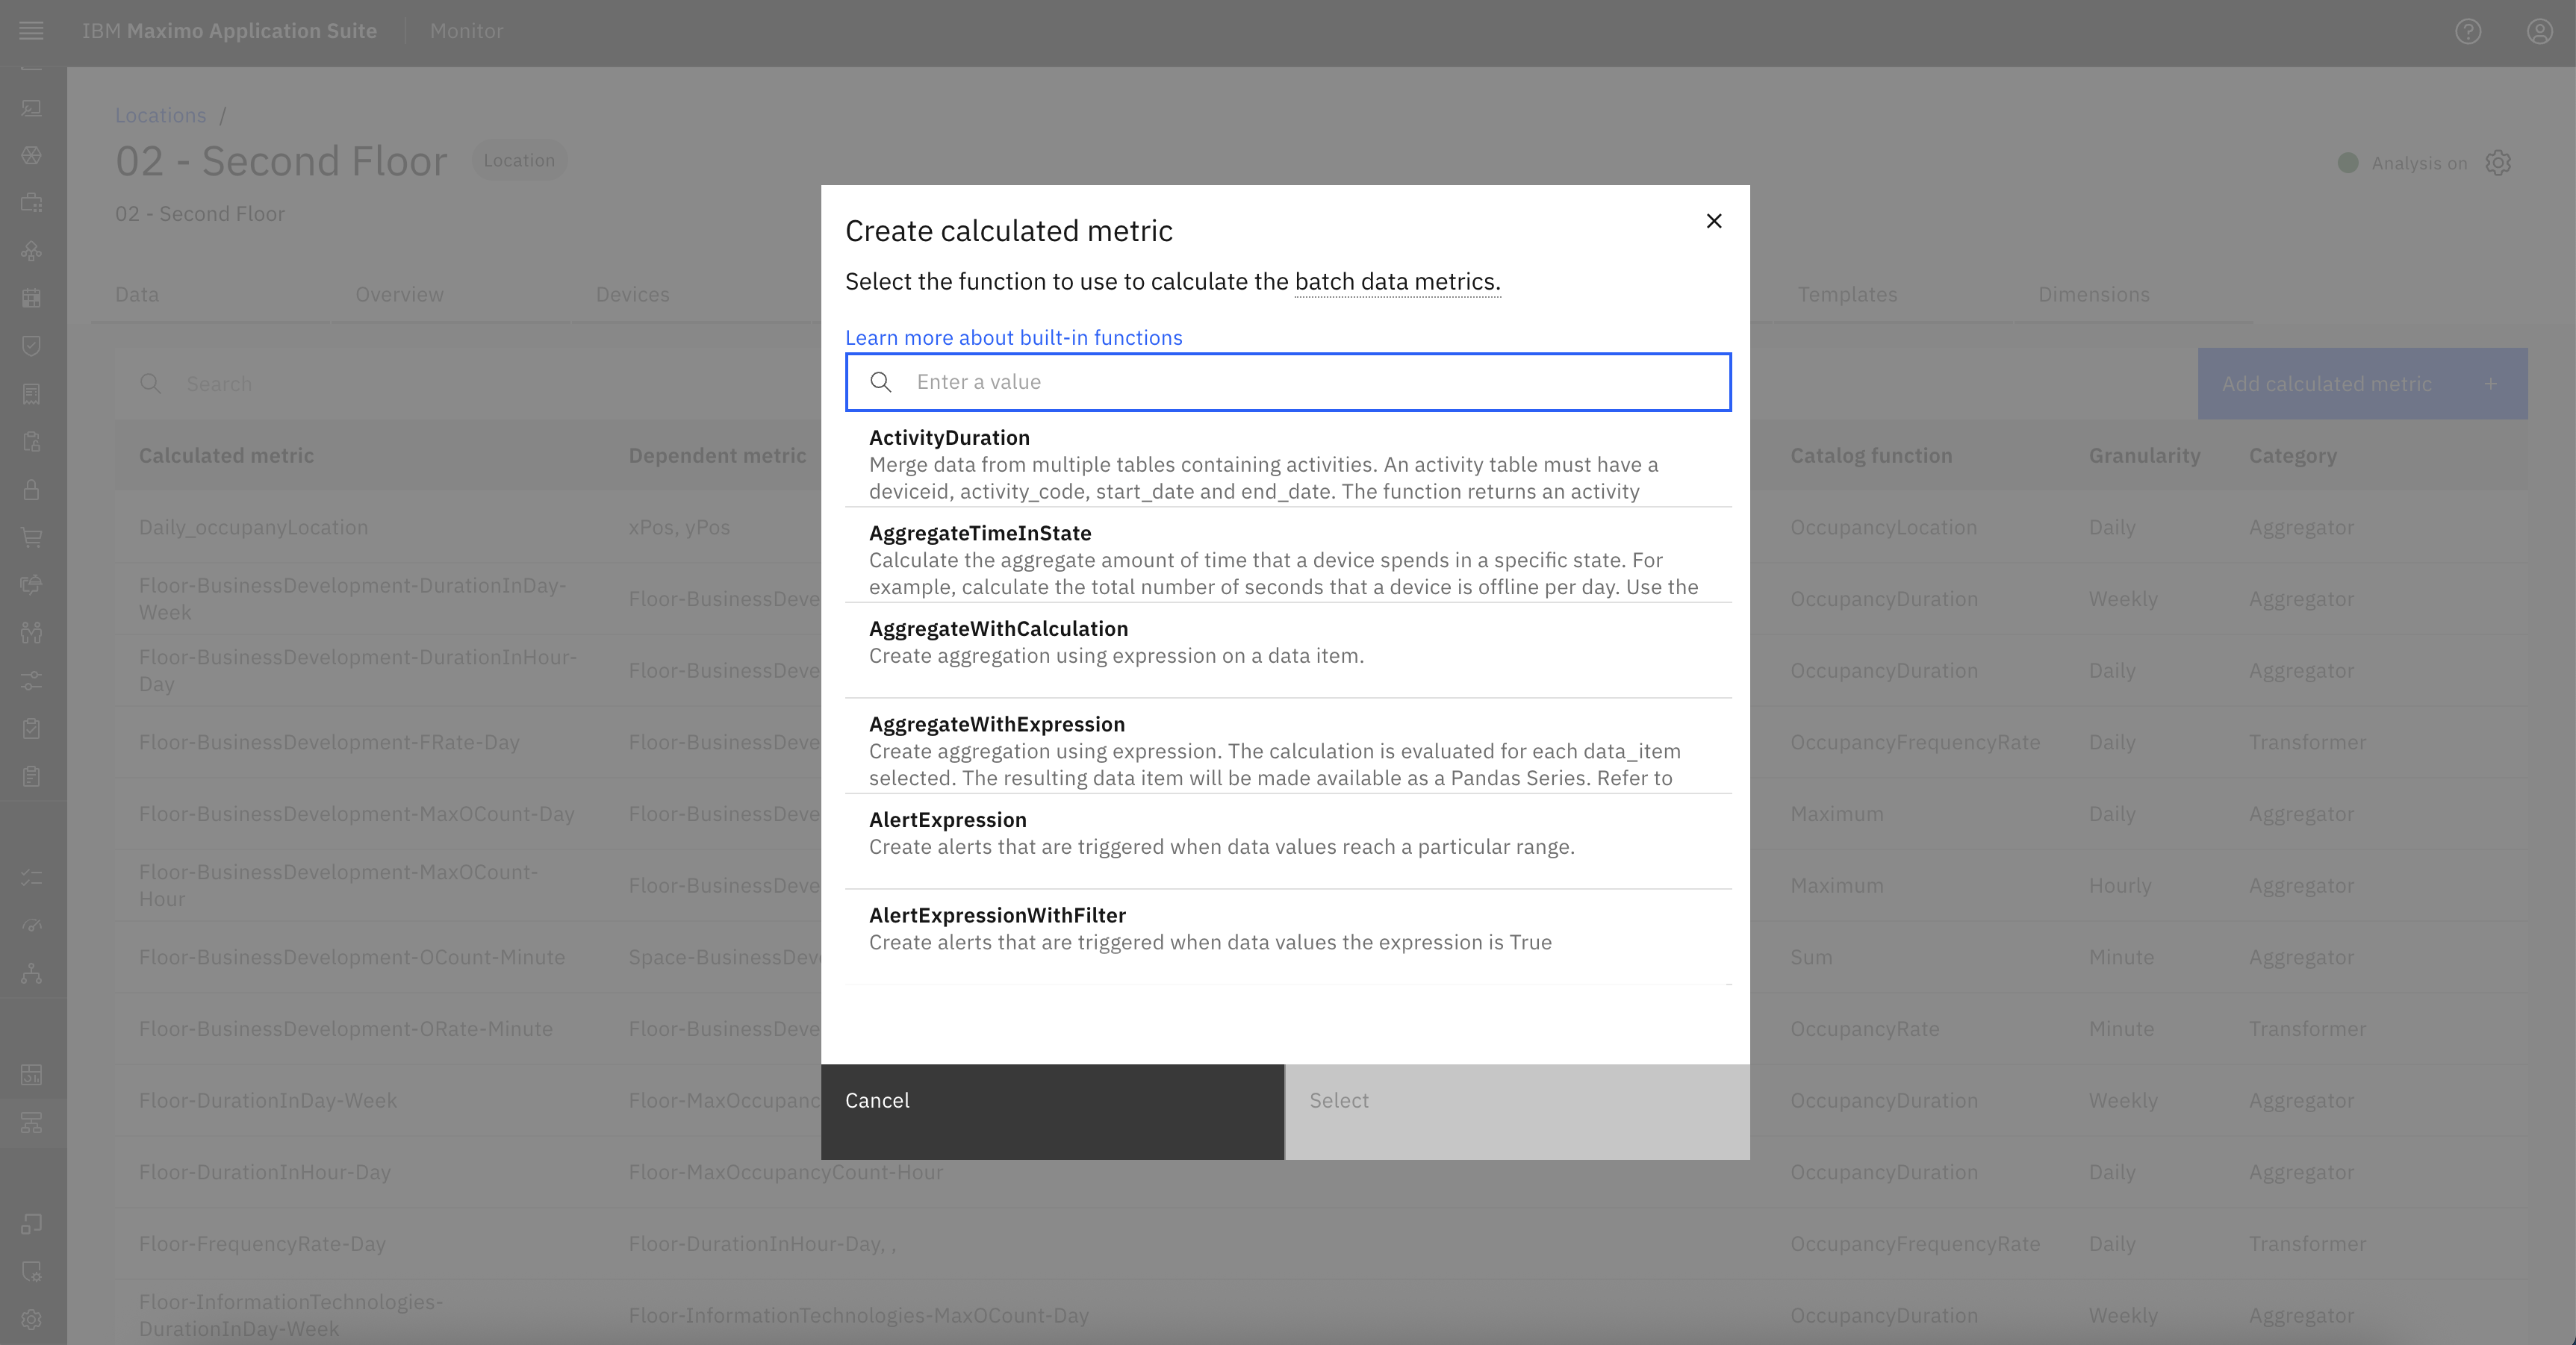Click the shopping cart sidebar icon

click(x=31, y=537)
